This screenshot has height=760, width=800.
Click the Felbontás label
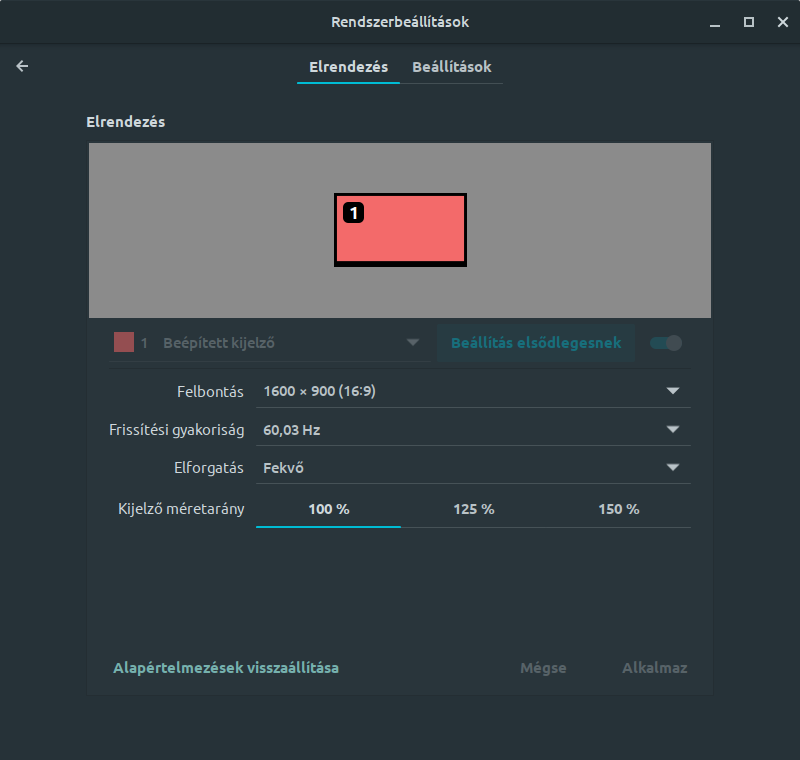pyautogui.click(x=210, y=392)
